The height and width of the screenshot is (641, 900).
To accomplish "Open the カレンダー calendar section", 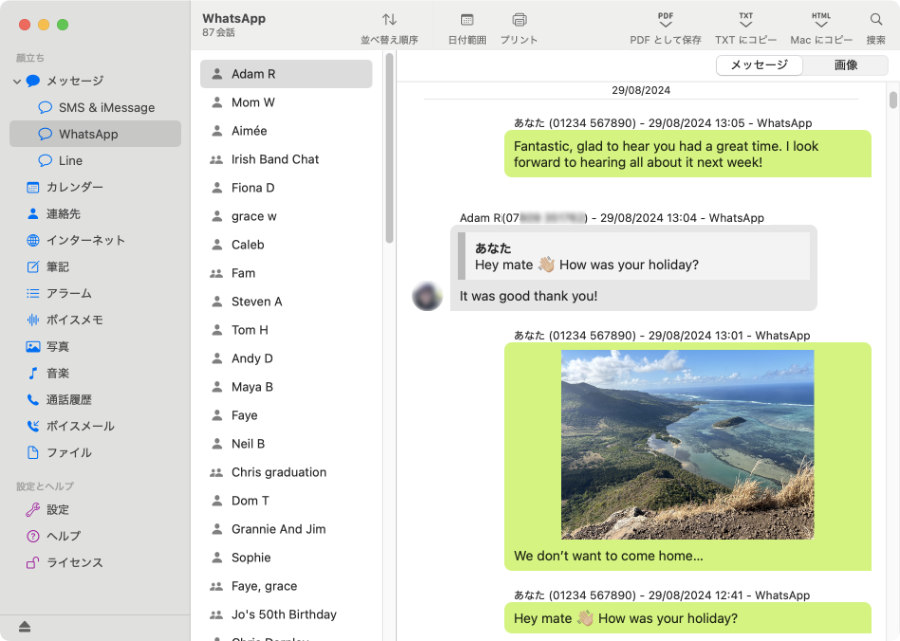I will tap(96, 187).
